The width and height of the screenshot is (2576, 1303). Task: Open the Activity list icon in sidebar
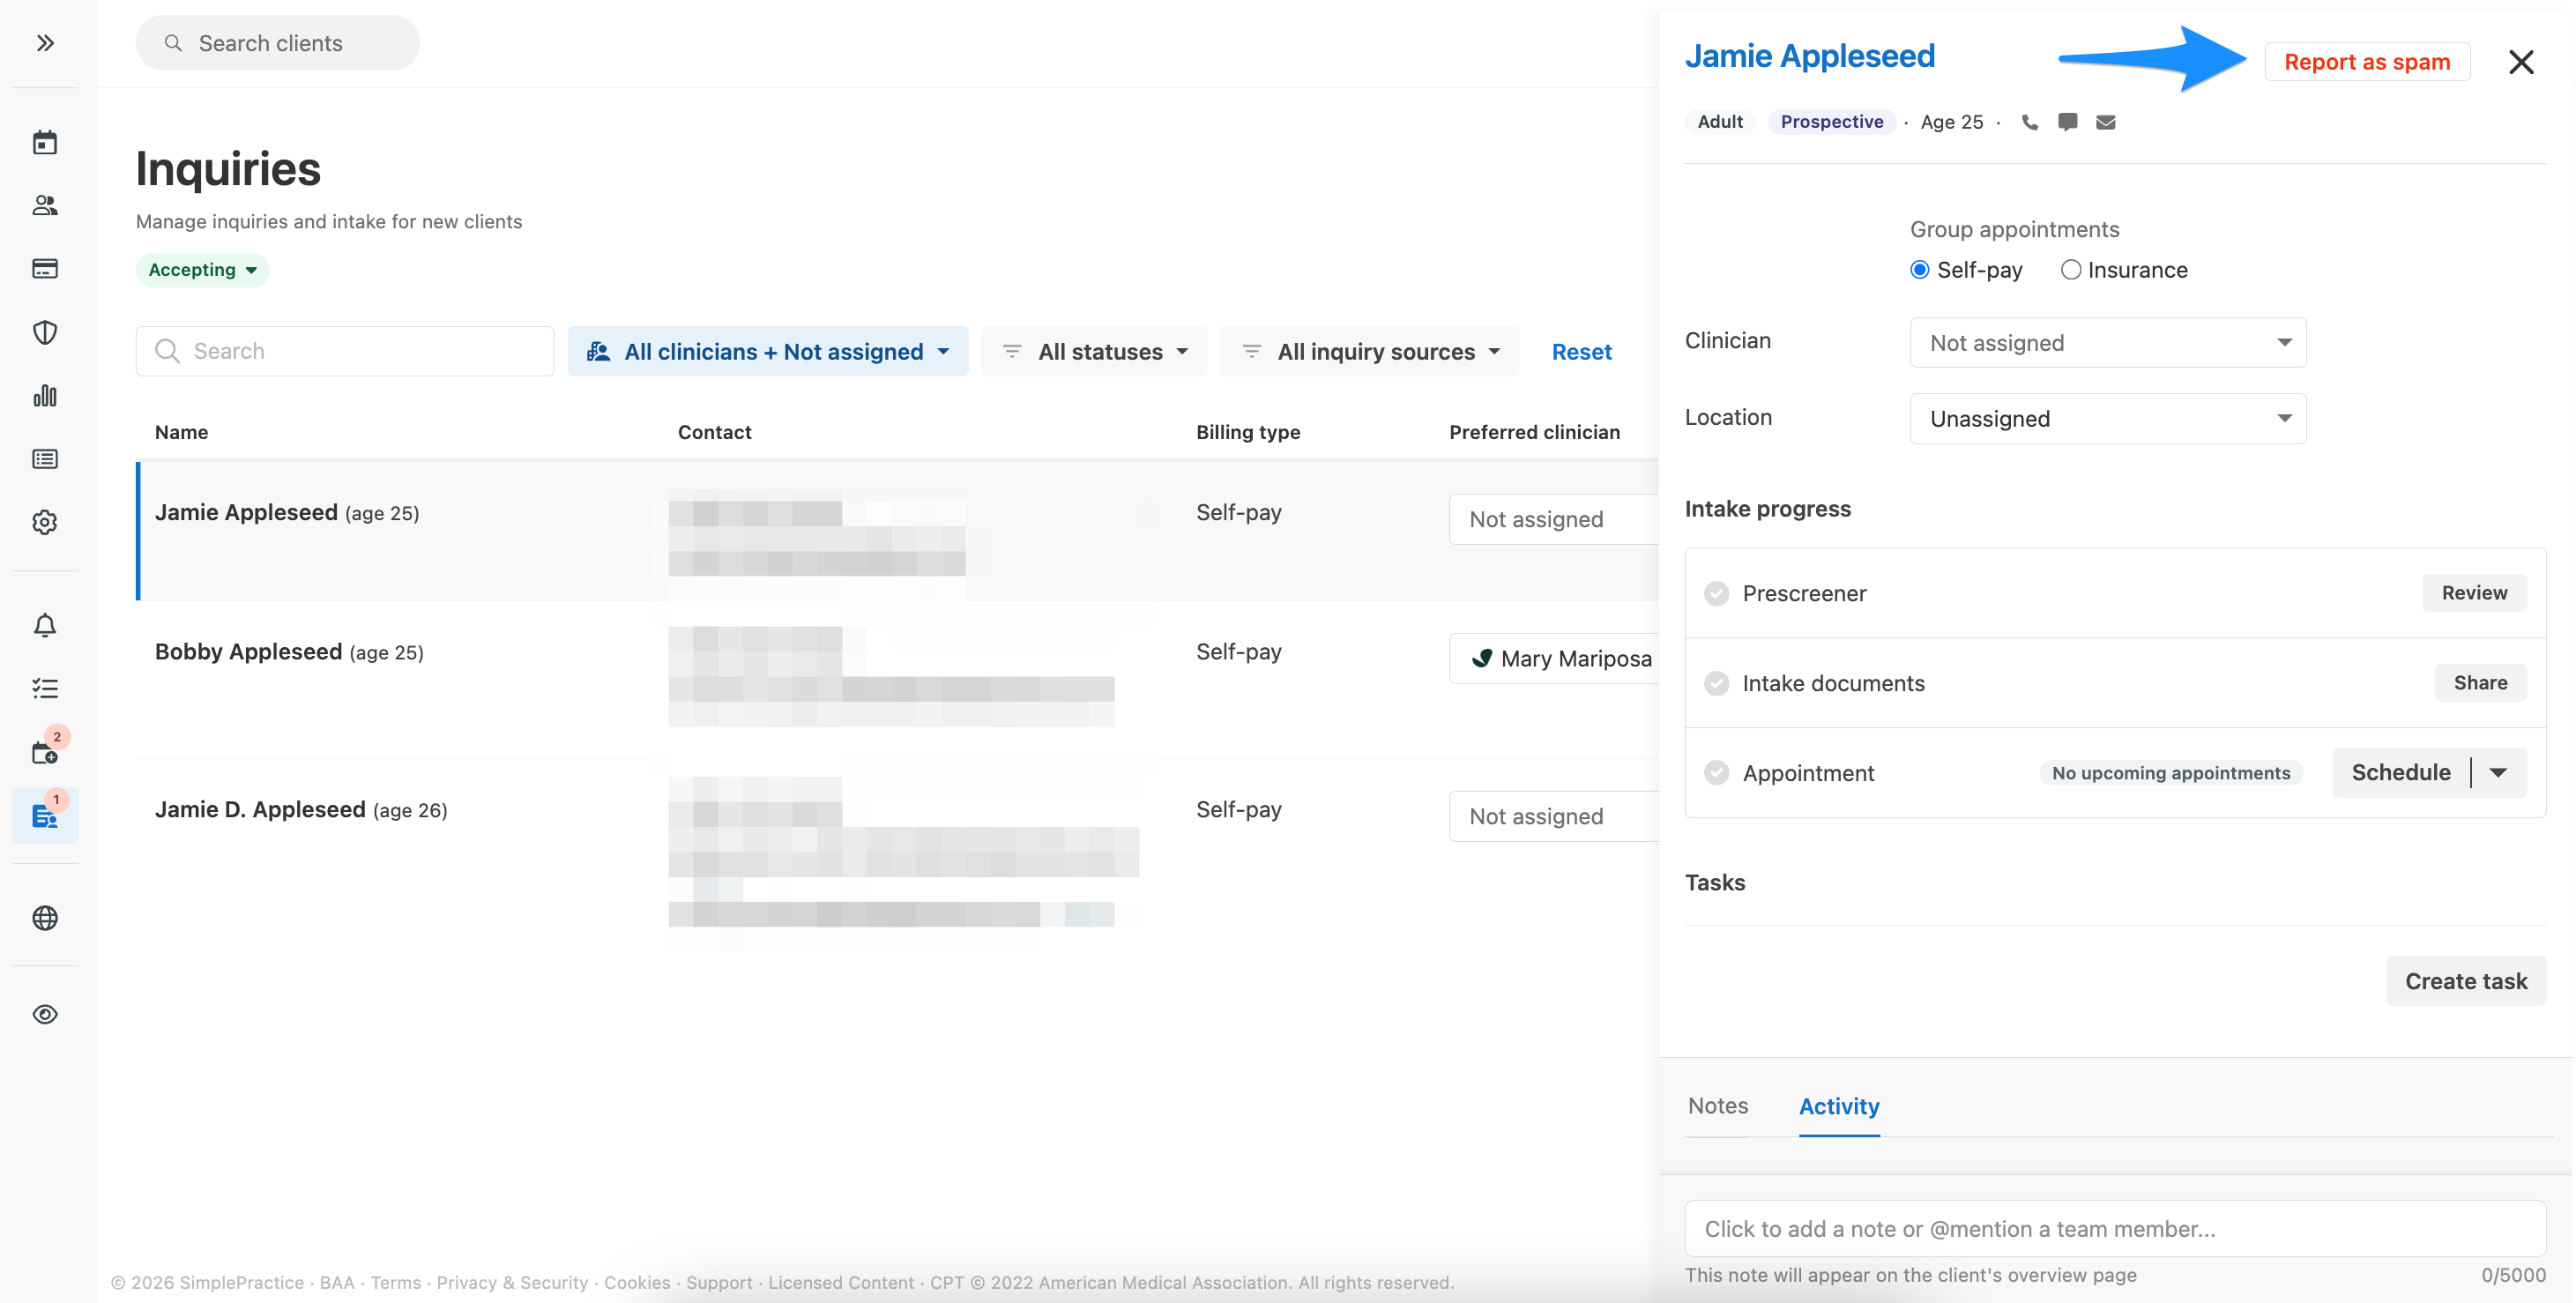click(x=45, y=458)
